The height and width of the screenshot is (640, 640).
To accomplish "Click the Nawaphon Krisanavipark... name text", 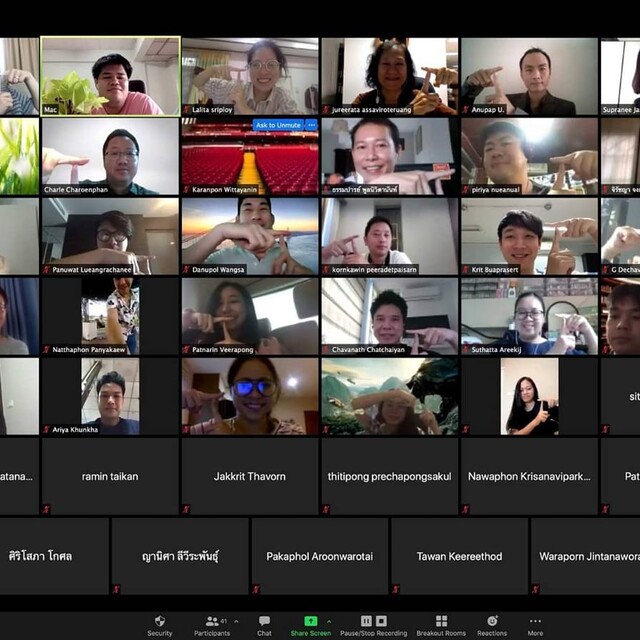I will (x=529, y=476).
